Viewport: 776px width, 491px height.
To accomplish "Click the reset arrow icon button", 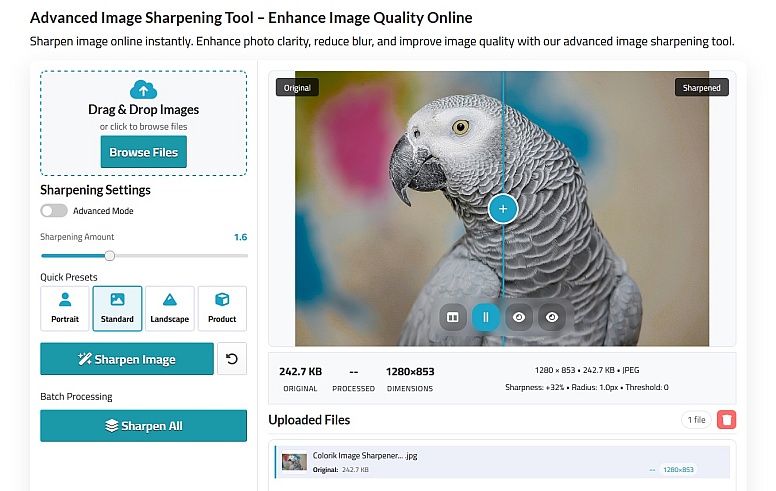I will [x=232, y=359].
